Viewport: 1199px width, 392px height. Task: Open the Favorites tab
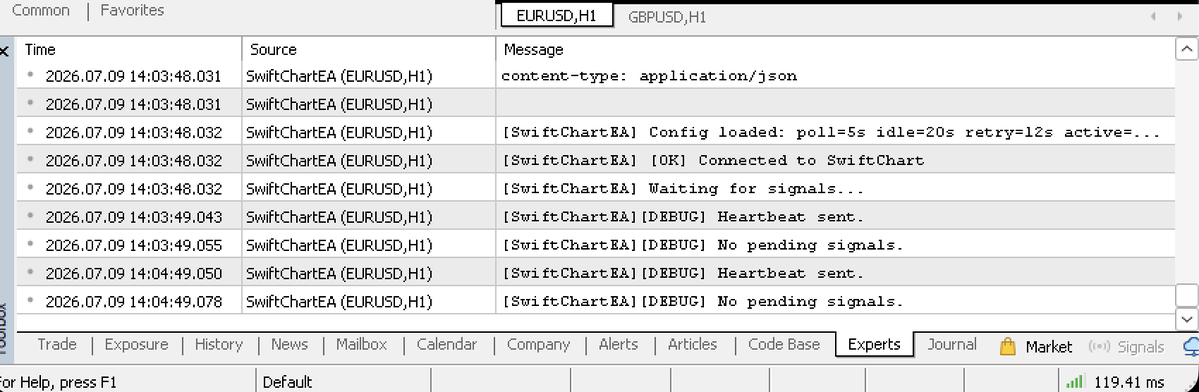[132, 11]
